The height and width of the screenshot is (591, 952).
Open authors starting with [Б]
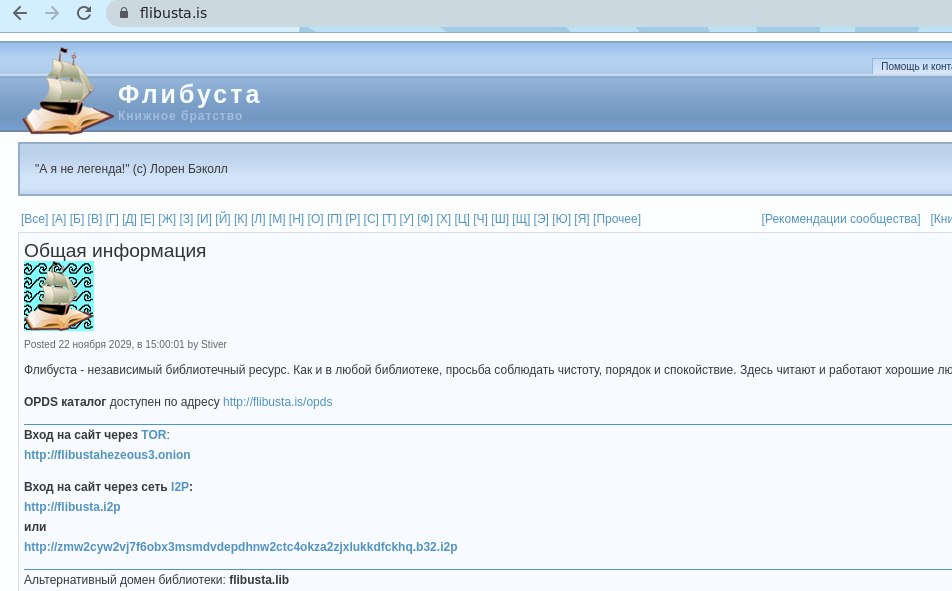click(x=76, y=219)
